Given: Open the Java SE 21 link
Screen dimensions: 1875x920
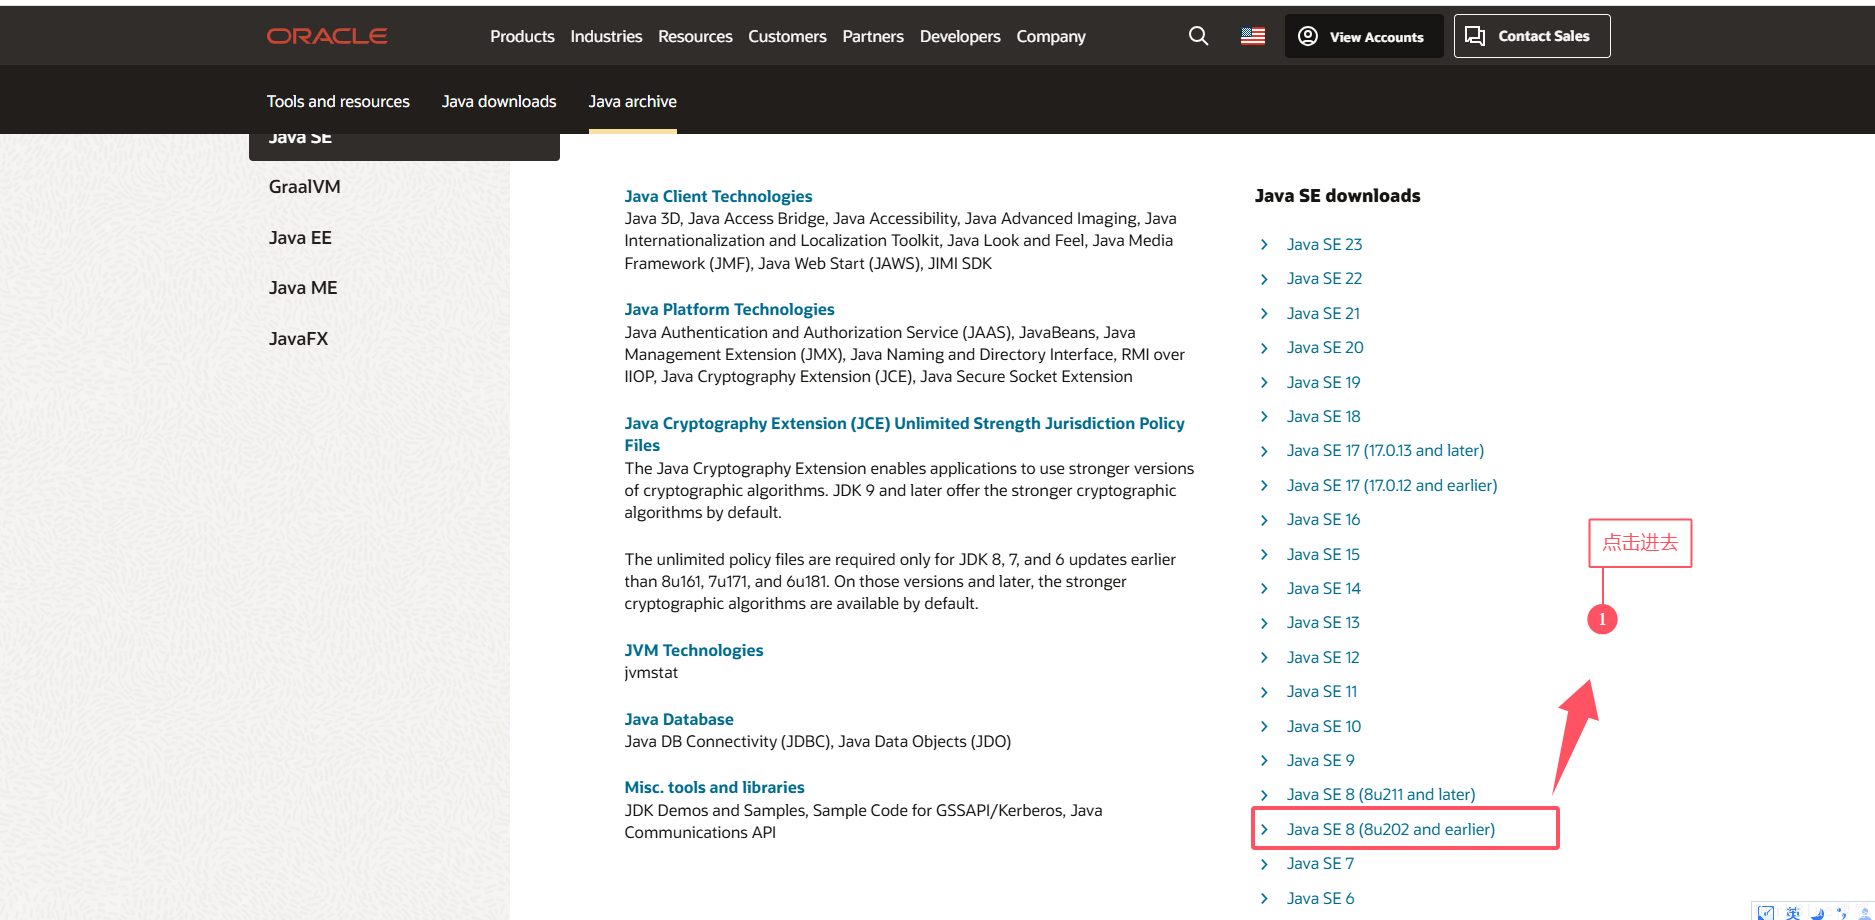Looking at the screenshot, I should 1323,313.
